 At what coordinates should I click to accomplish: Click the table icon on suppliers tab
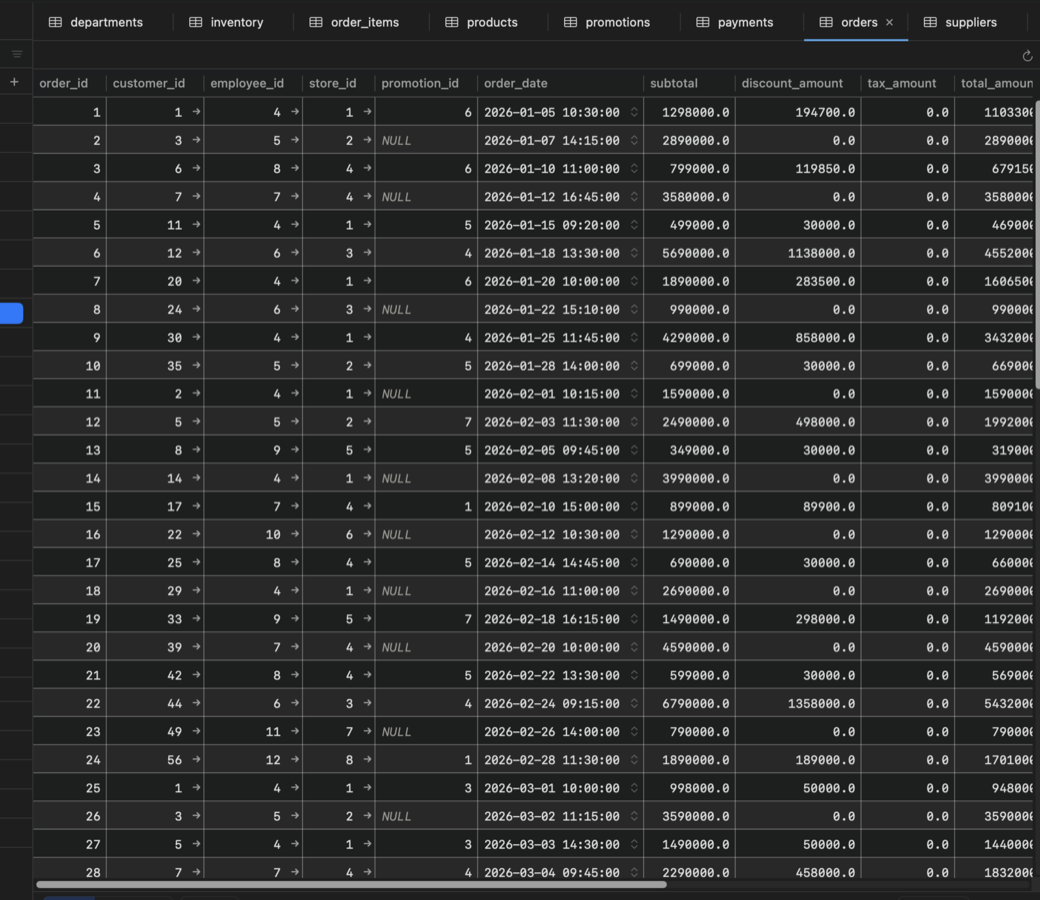coord(931,22)
